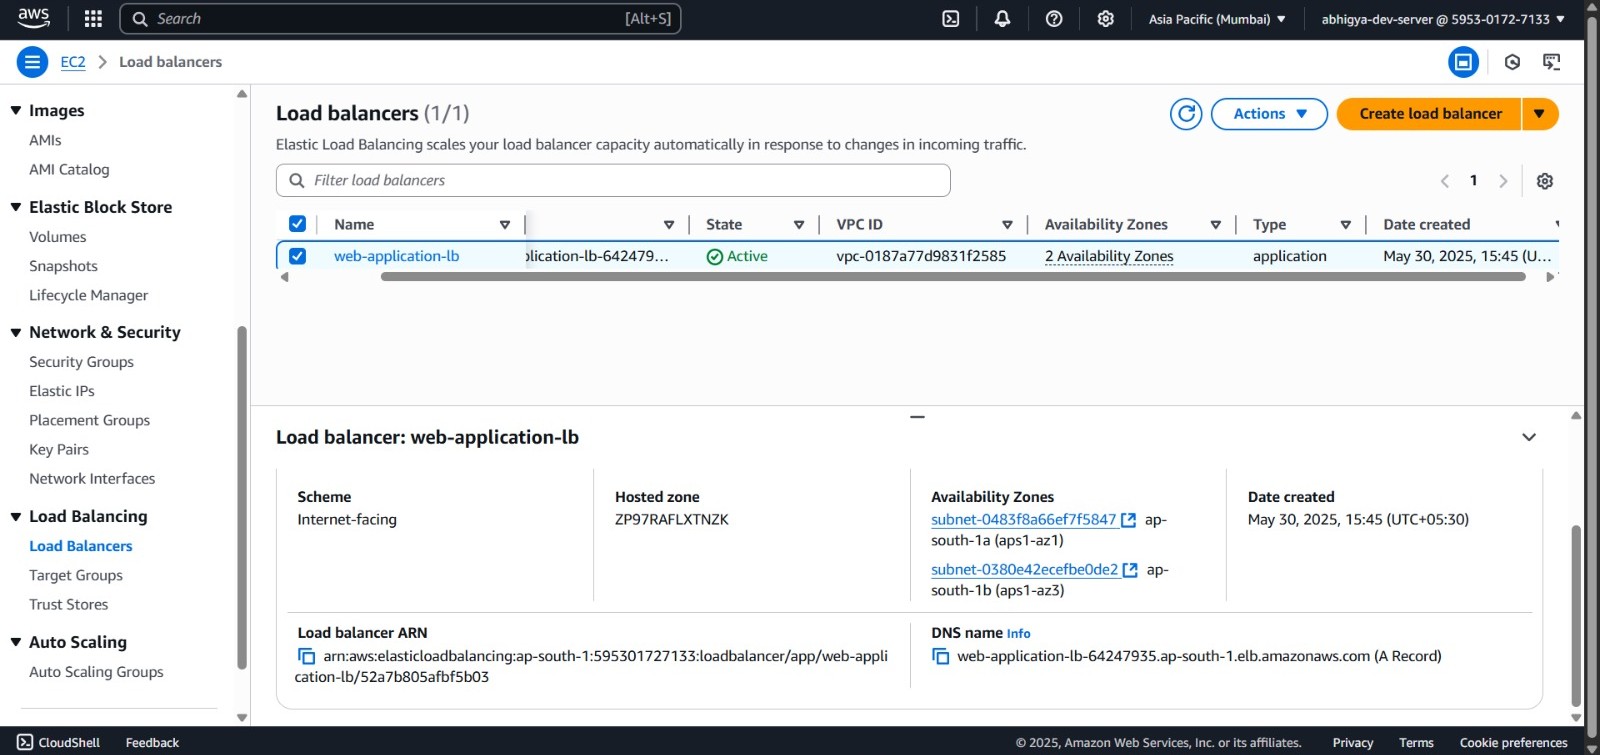Toggle the select-all load balancers checkbox
The height and width of the screenshot is (755, 1600).
tap(297, 224)
